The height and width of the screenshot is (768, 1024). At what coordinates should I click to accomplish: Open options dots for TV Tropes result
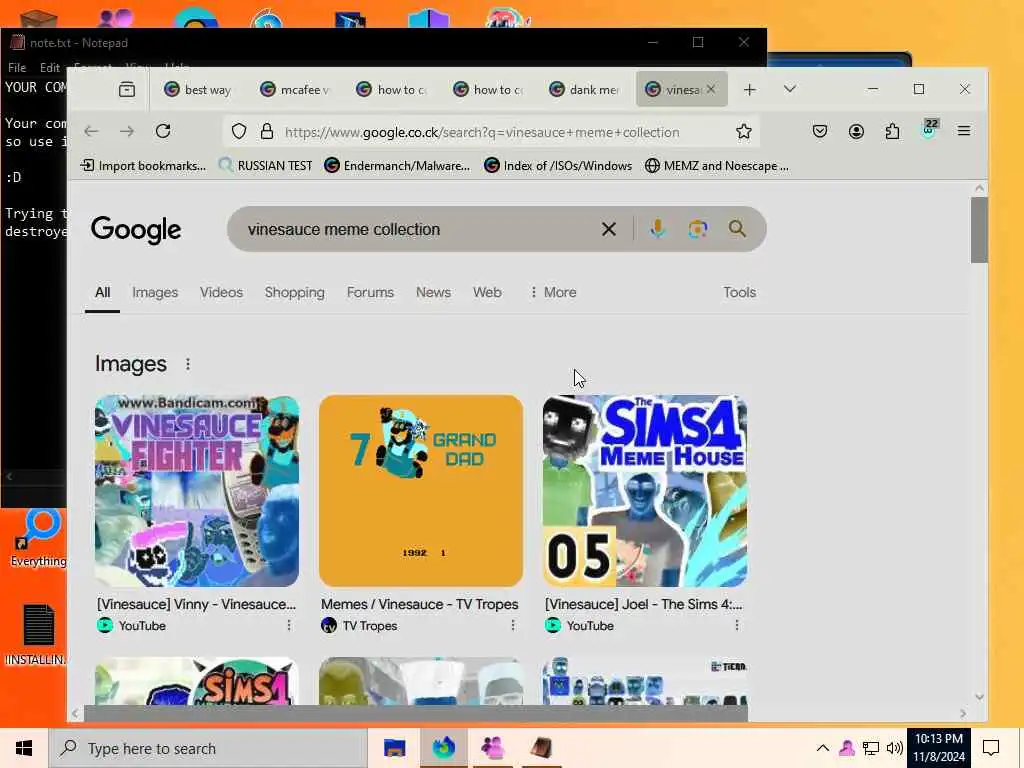pos(513,626)
